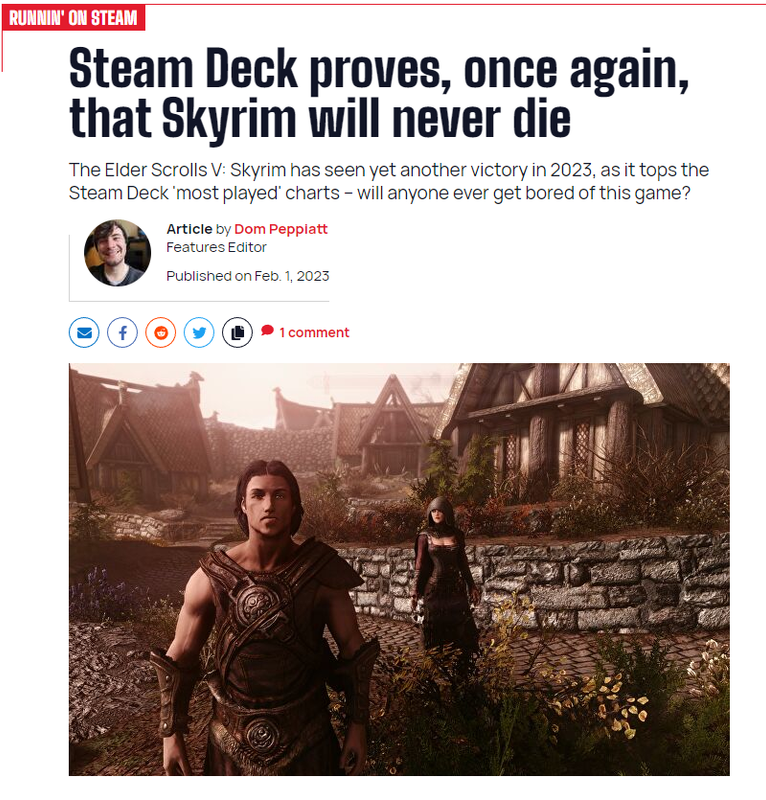Image resolution: width=766 pixels, height=800 pixels.
Task: Click the 'Published on Feb. 1, 2023' date
Action: point(248,276)
